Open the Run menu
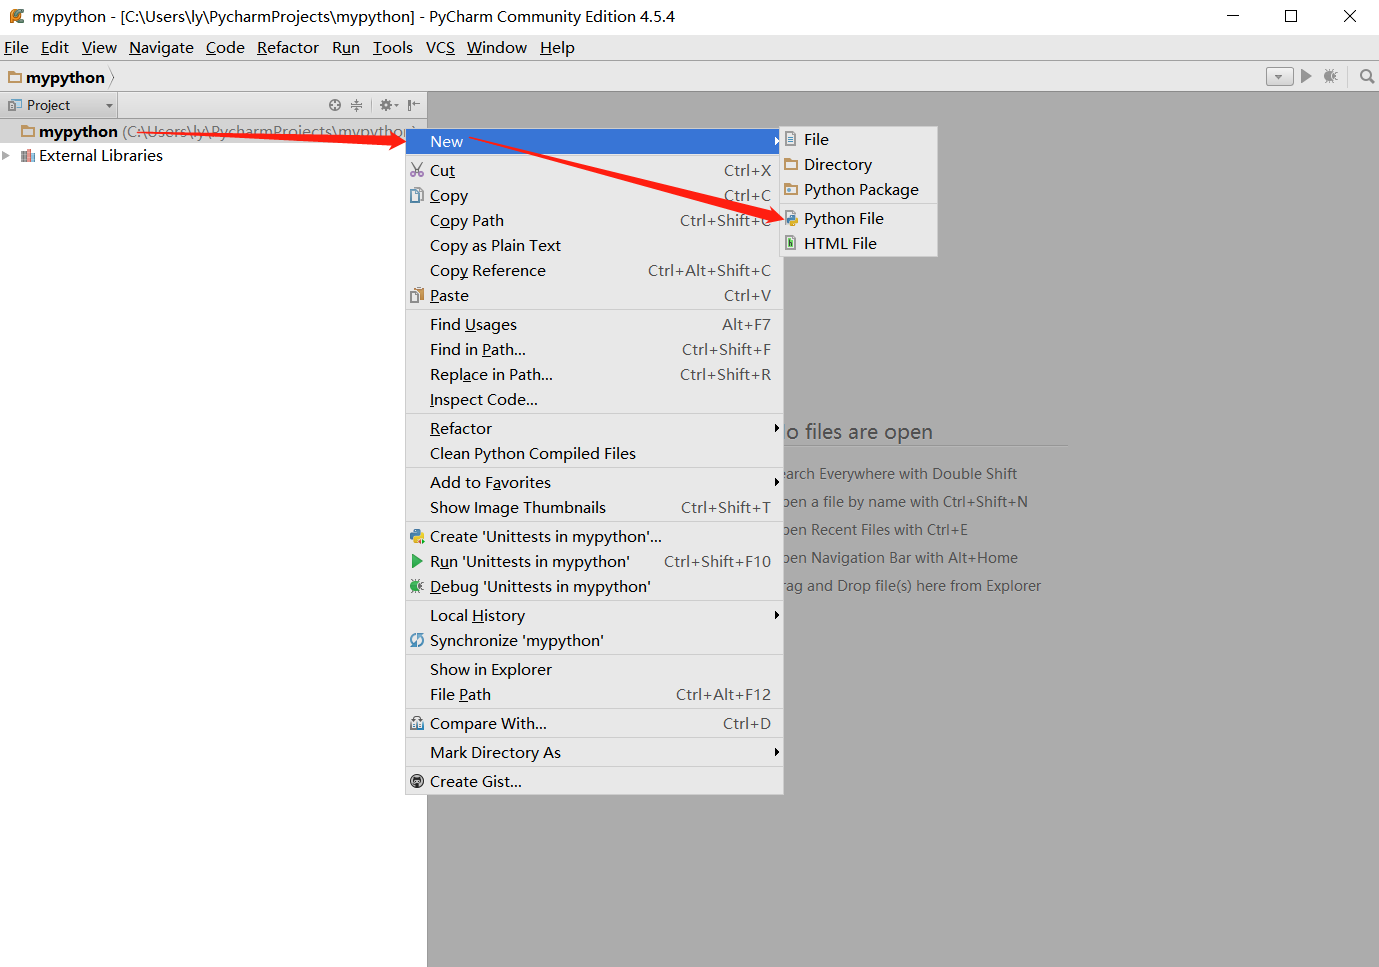 click(346, 47)
